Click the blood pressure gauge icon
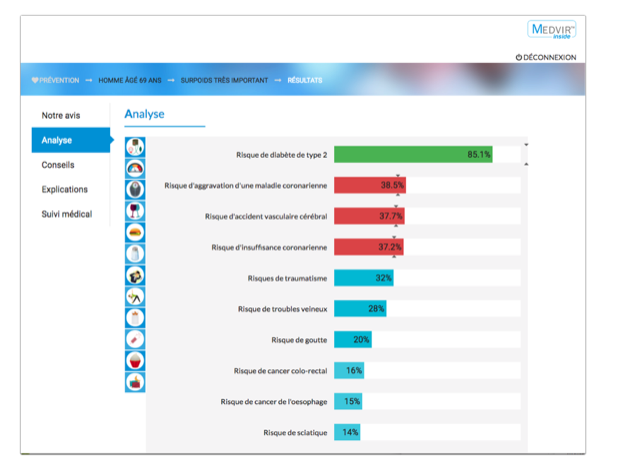The height and width of the screenshot is (470, 640). click(135, 168)
